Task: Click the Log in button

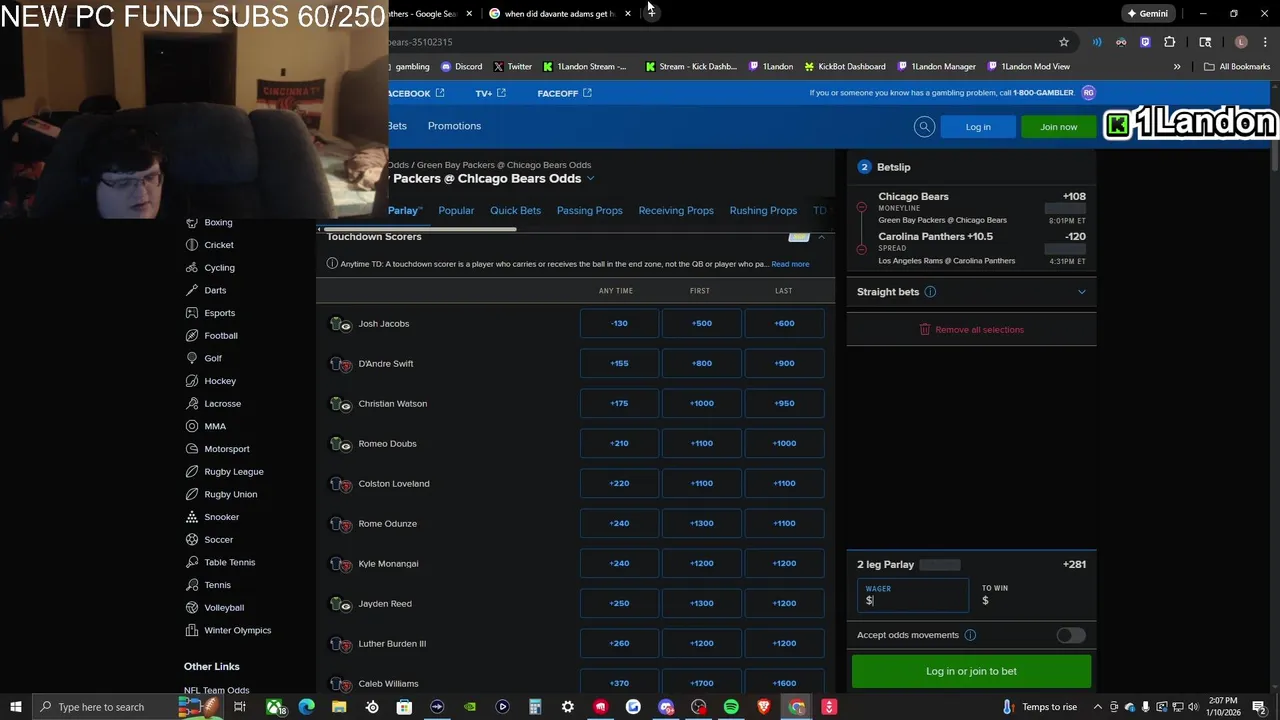Action: point(978,127)
